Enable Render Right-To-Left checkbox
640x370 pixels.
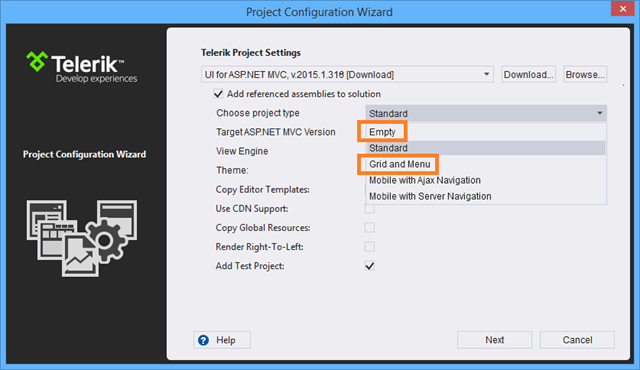tap(370, 247)
